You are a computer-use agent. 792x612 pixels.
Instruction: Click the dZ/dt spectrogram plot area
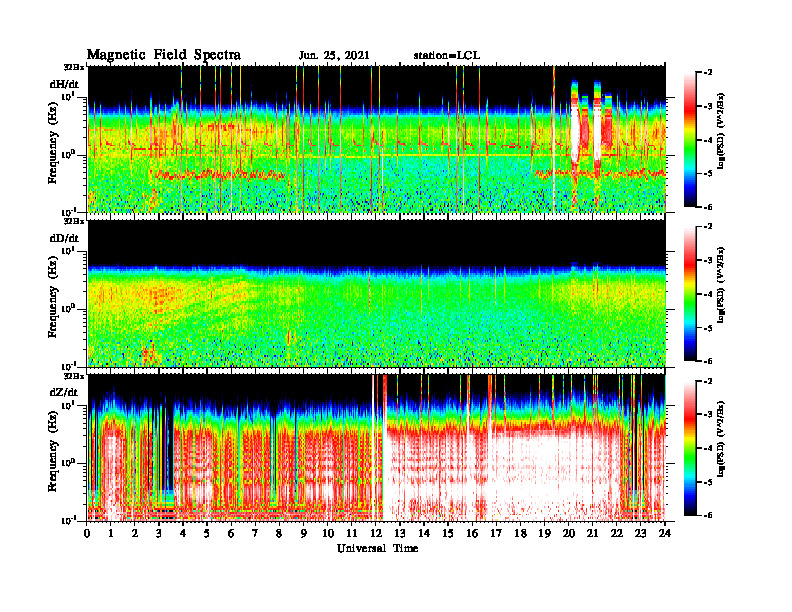[377, 448]
